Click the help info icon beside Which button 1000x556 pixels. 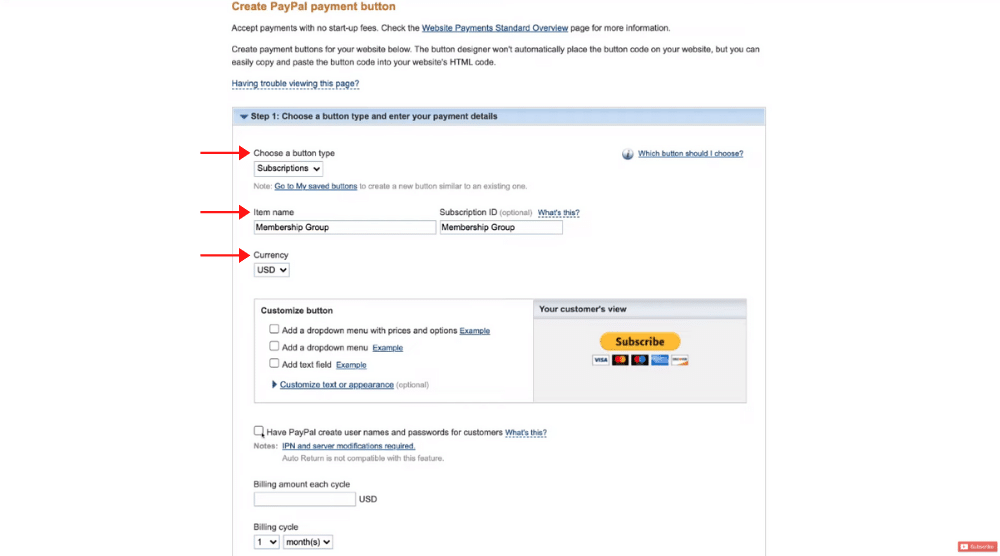628,154
